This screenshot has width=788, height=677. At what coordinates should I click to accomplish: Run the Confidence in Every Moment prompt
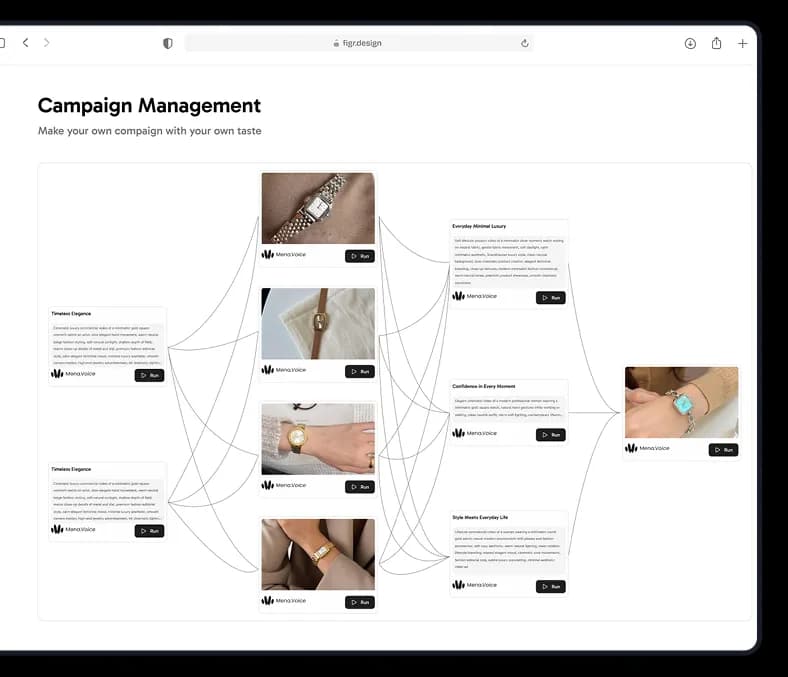point(551,435)
